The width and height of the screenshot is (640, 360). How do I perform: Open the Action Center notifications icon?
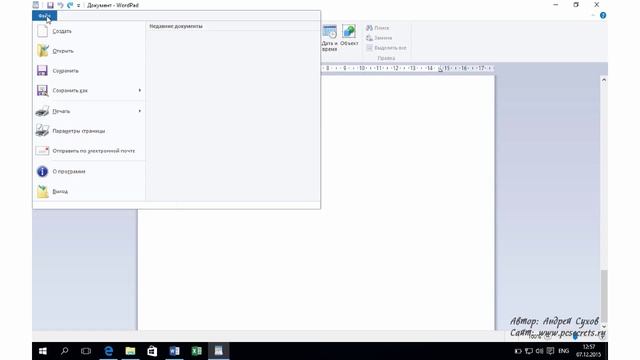click(x=550, y=351)
